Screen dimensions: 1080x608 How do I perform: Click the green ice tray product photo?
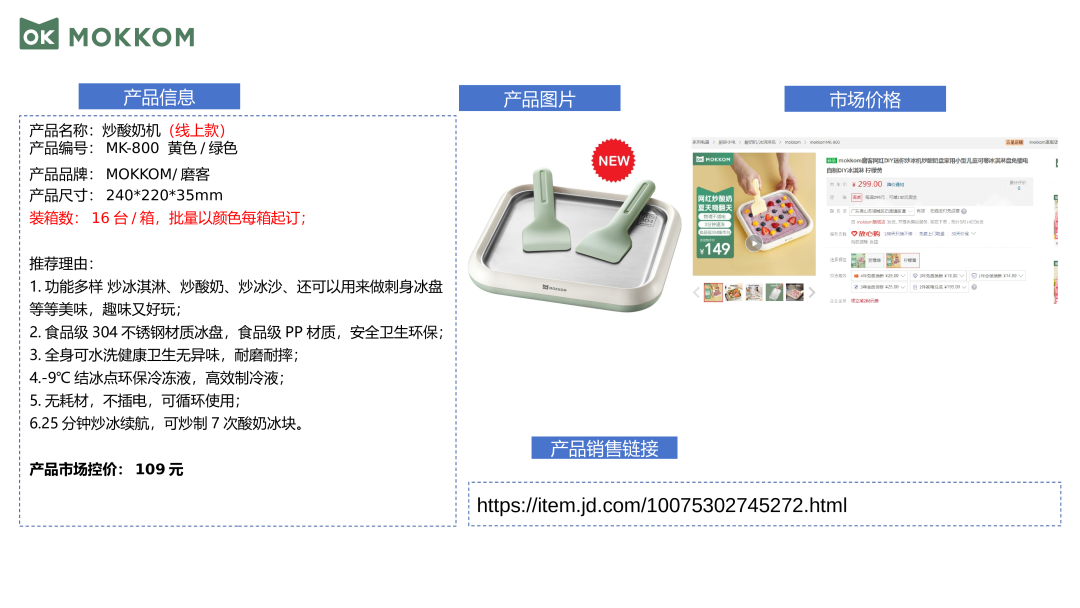click(575, 238)
